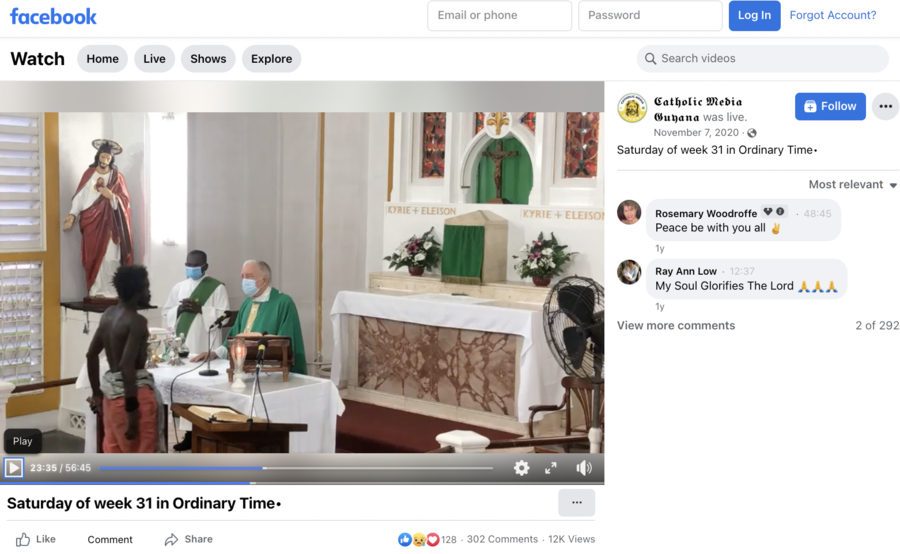The image size is (900, 554).
Task: Expand View more comments
Action: (676, 325)
